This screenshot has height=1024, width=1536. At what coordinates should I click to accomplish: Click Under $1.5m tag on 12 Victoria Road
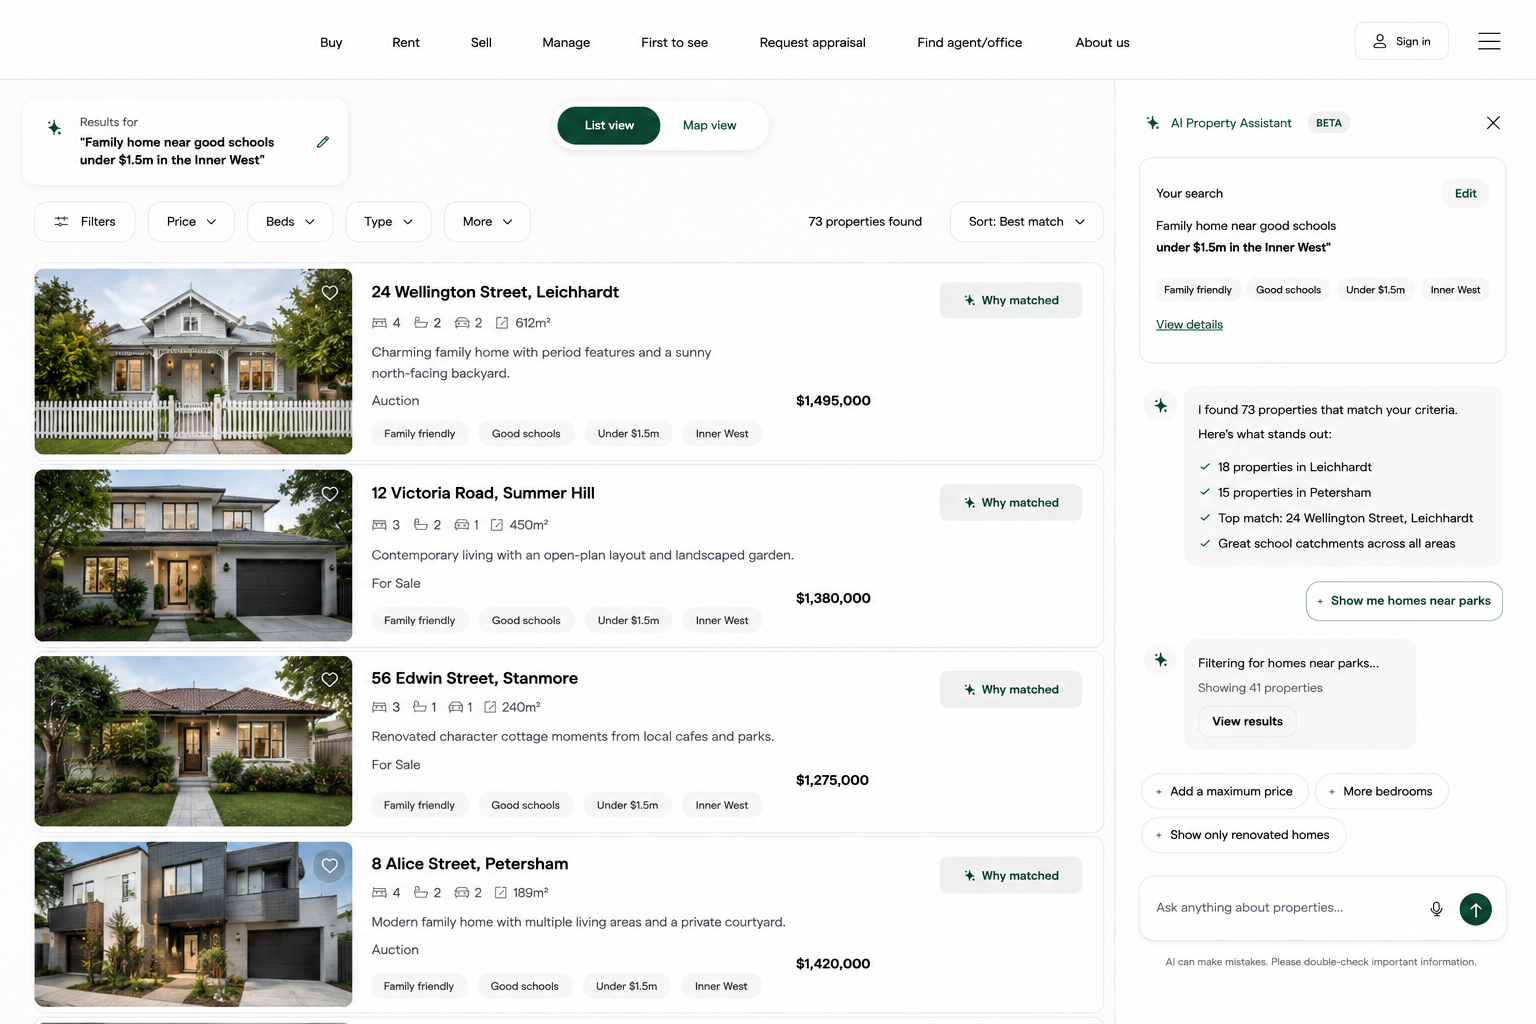click(628, 621)
